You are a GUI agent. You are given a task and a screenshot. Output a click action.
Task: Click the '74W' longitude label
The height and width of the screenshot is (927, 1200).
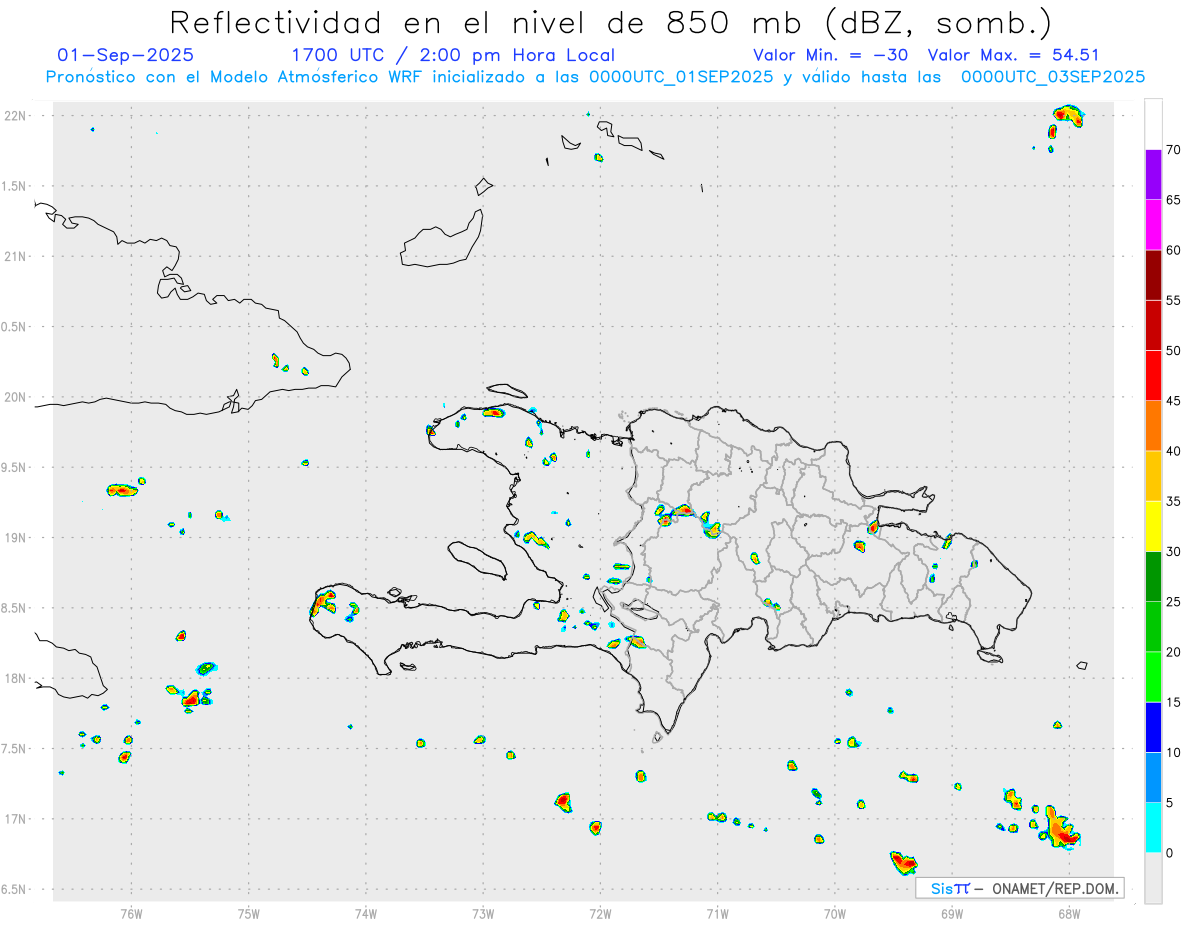(366, 913)
